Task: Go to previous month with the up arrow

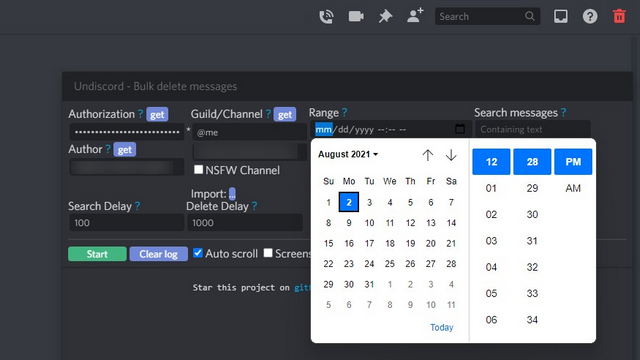Action: point(427,155)
